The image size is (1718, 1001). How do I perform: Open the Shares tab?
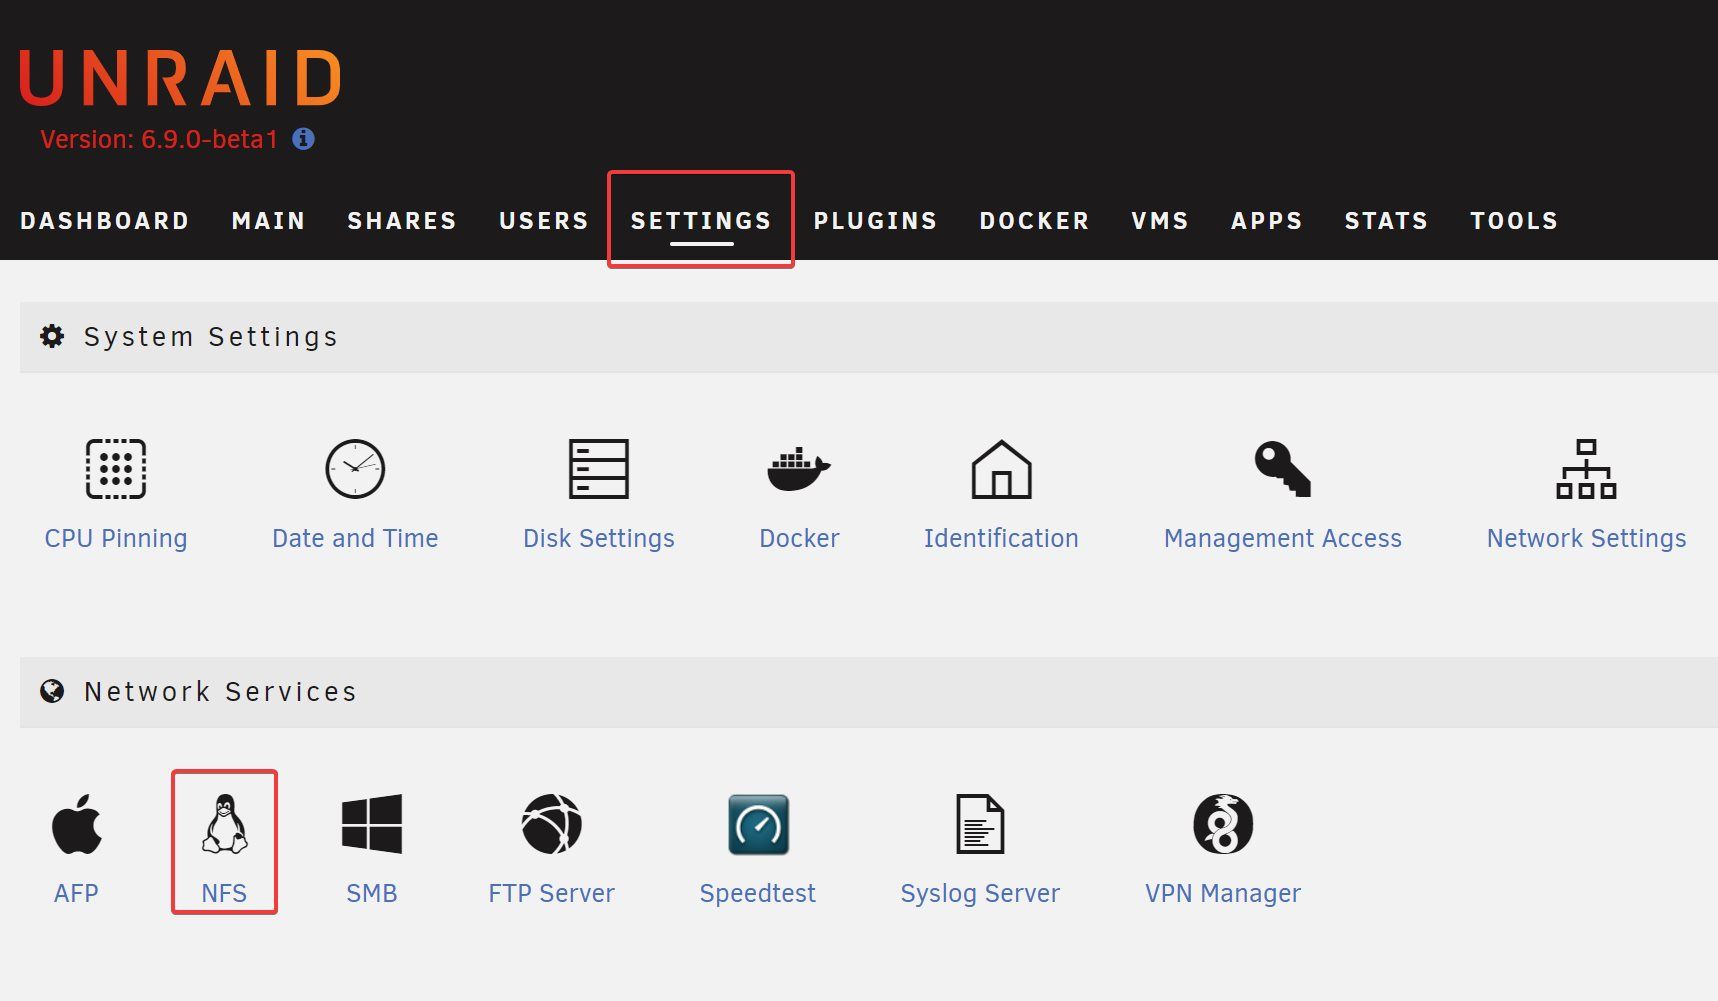coord(402,221)
